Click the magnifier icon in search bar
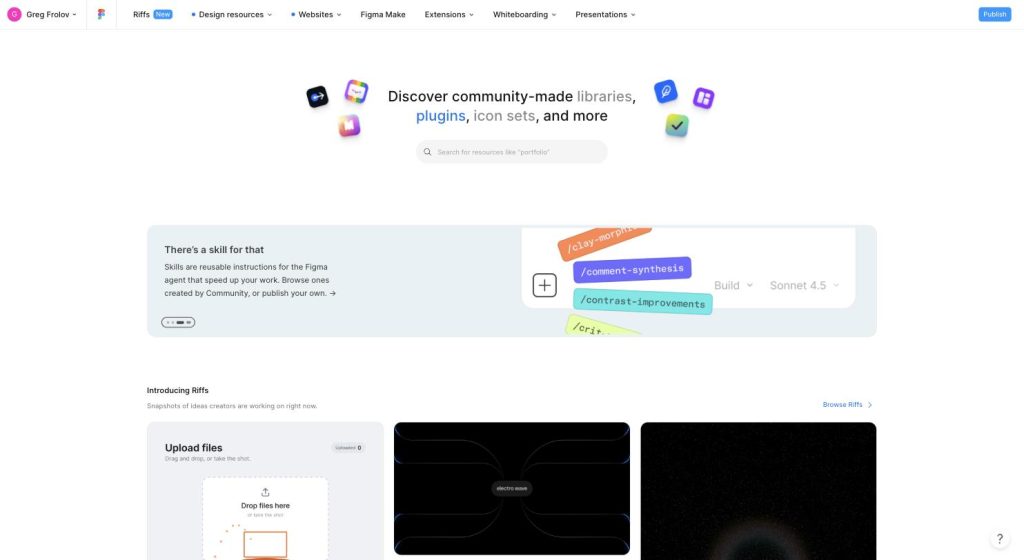The height and width of the screenshot is (560, 1024). point(427,152)
